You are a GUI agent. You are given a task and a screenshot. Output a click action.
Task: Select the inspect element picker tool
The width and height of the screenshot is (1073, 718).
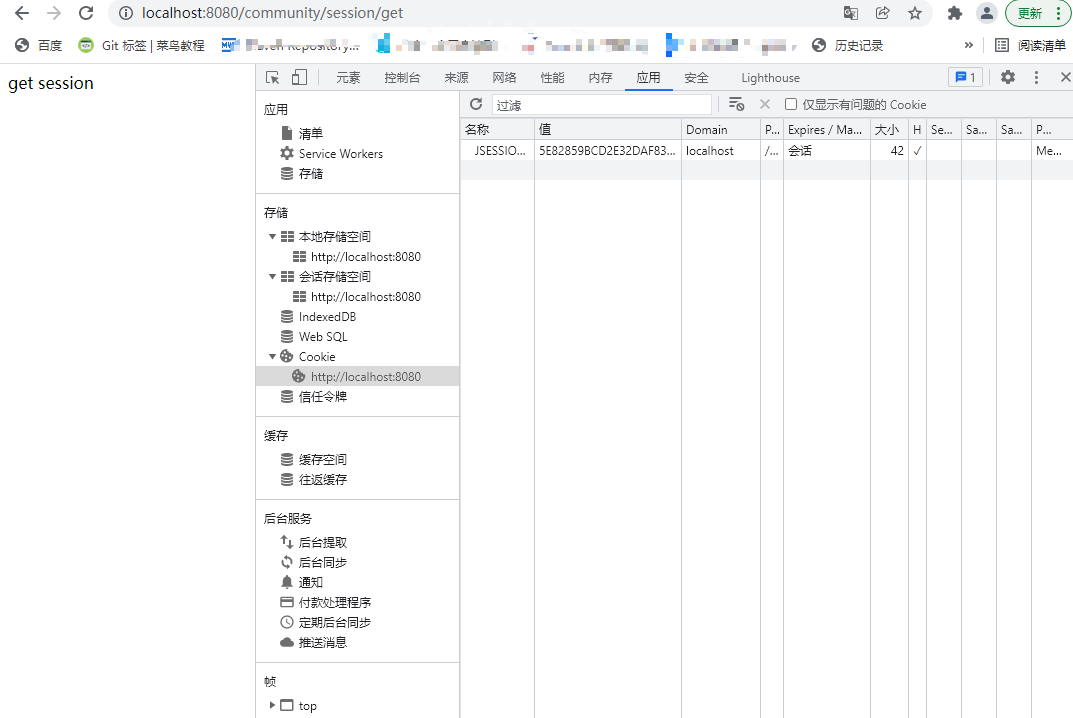[x=271, y=77]
